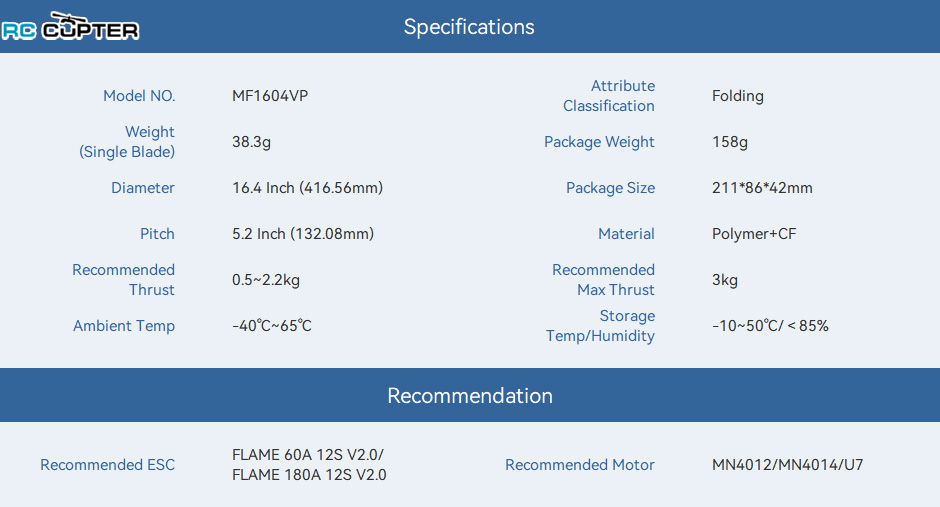Click the Folding attribute value

click(737, 96)
